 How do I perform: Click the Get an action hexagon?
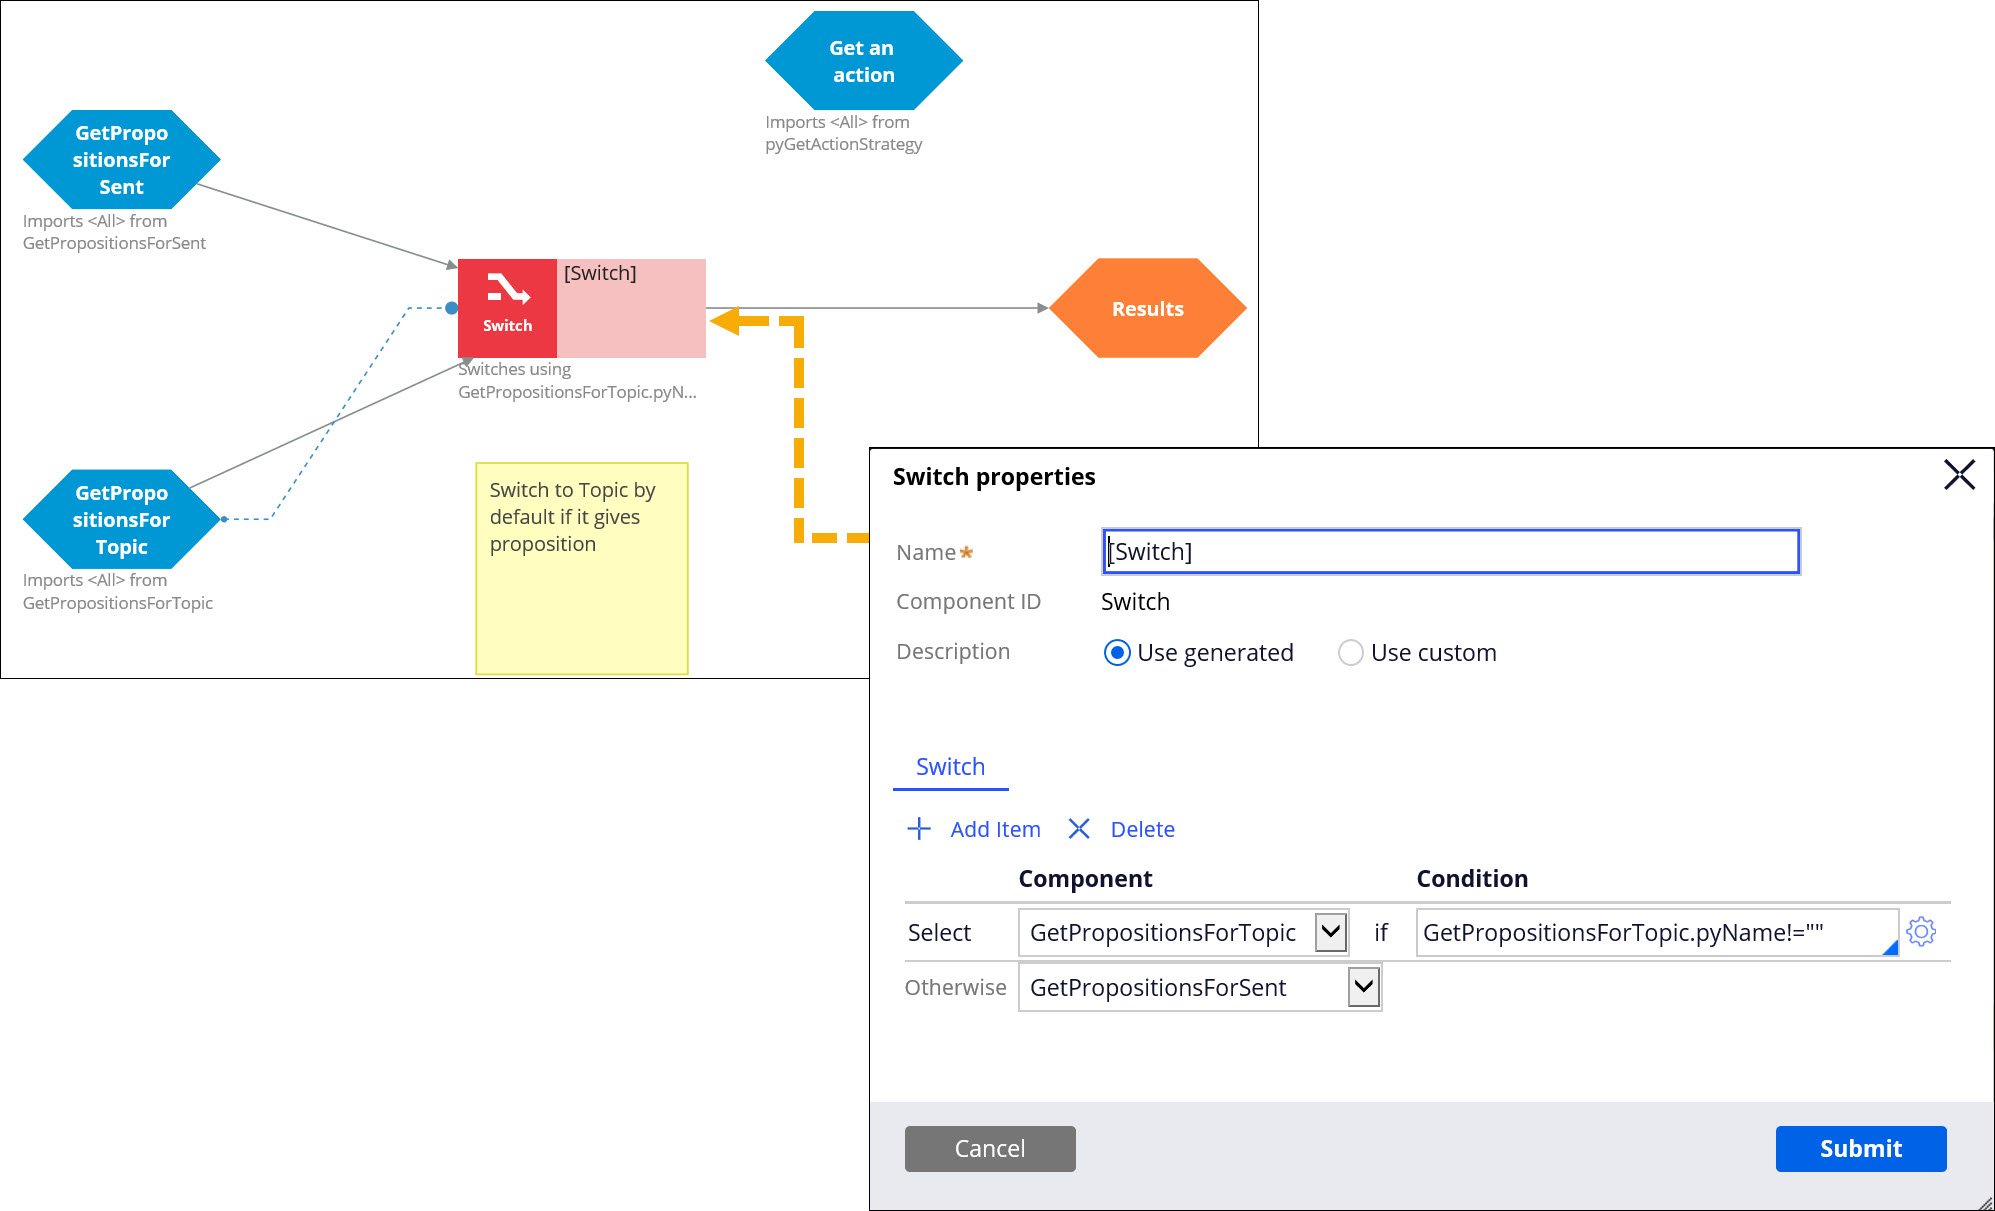[862, 61]
